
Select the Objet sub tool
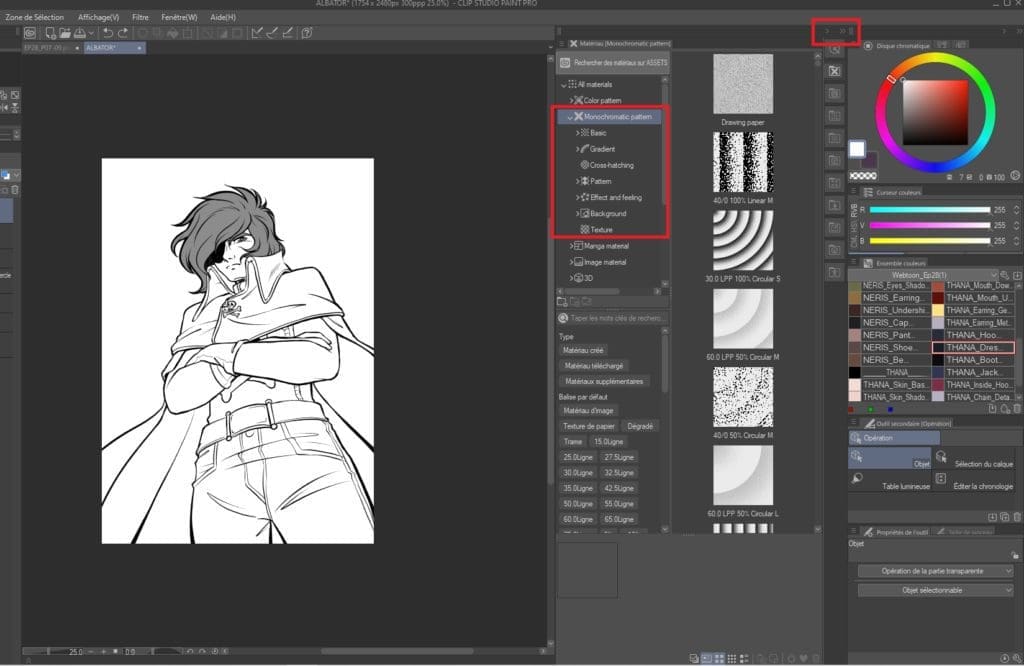tap(889, 458)
